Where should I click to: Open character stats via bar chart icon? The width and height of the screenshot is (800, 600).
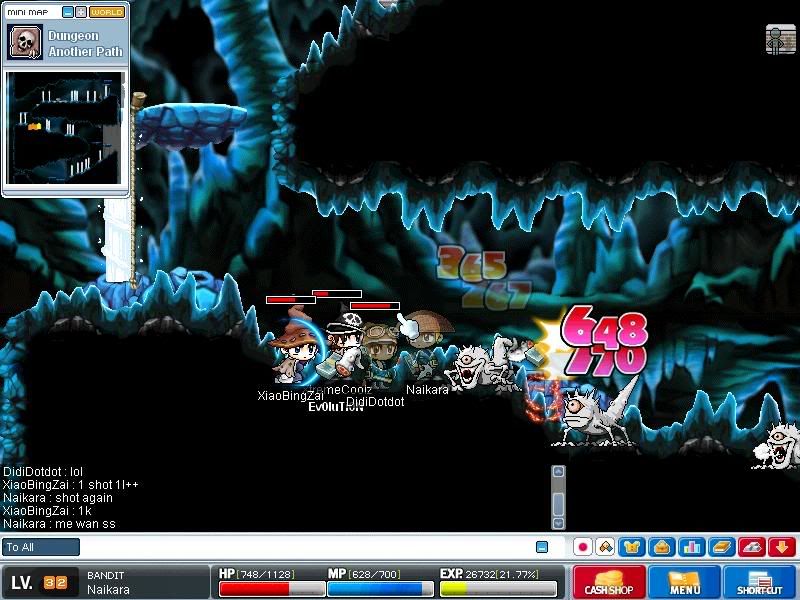(x=692, y=547)
